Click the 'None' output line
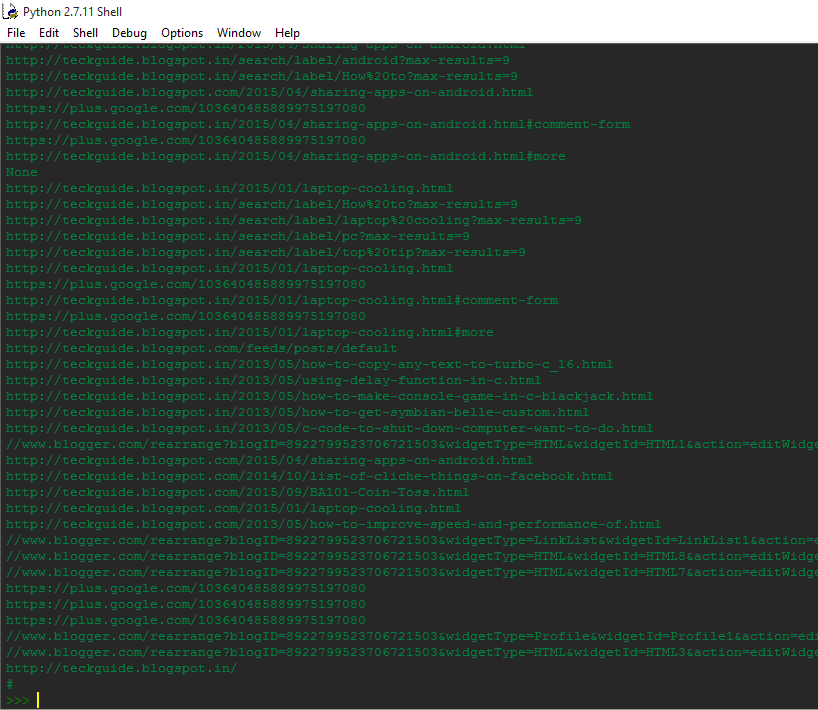 (x=21, y=172)
